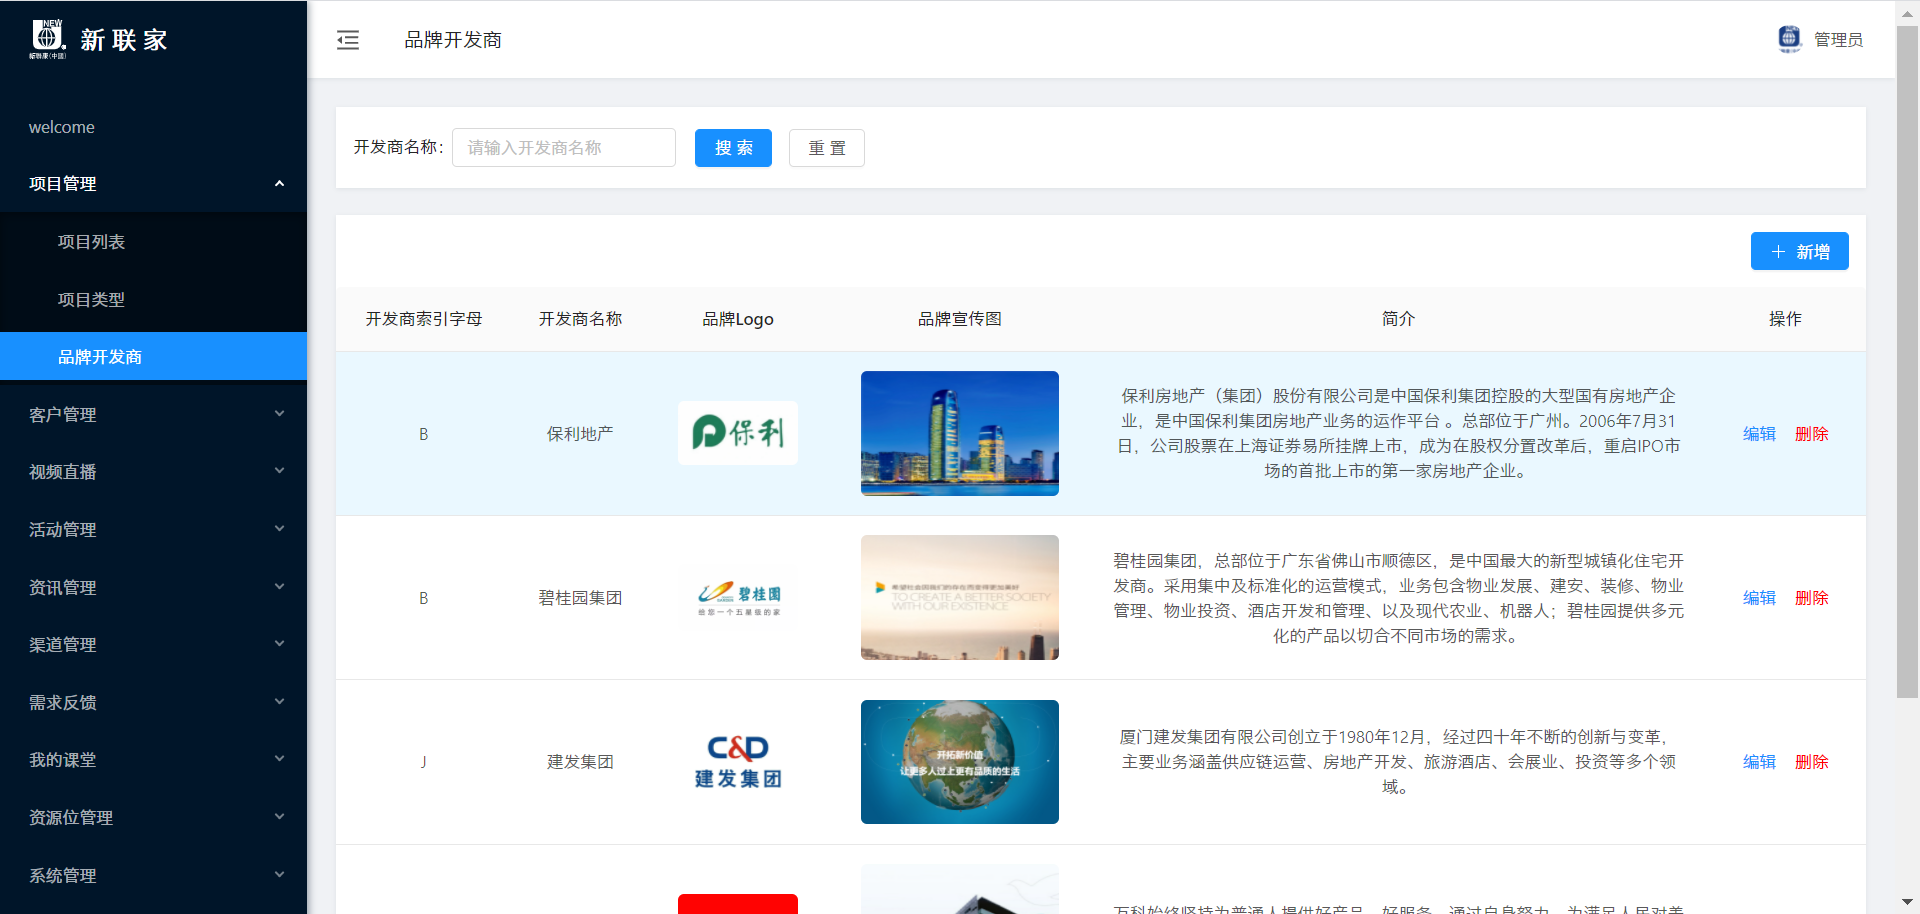The height and width of the screenshot is (914, 1920).
Task: Click the 开发商索引字母 column header
Action: tap(423, 319)
